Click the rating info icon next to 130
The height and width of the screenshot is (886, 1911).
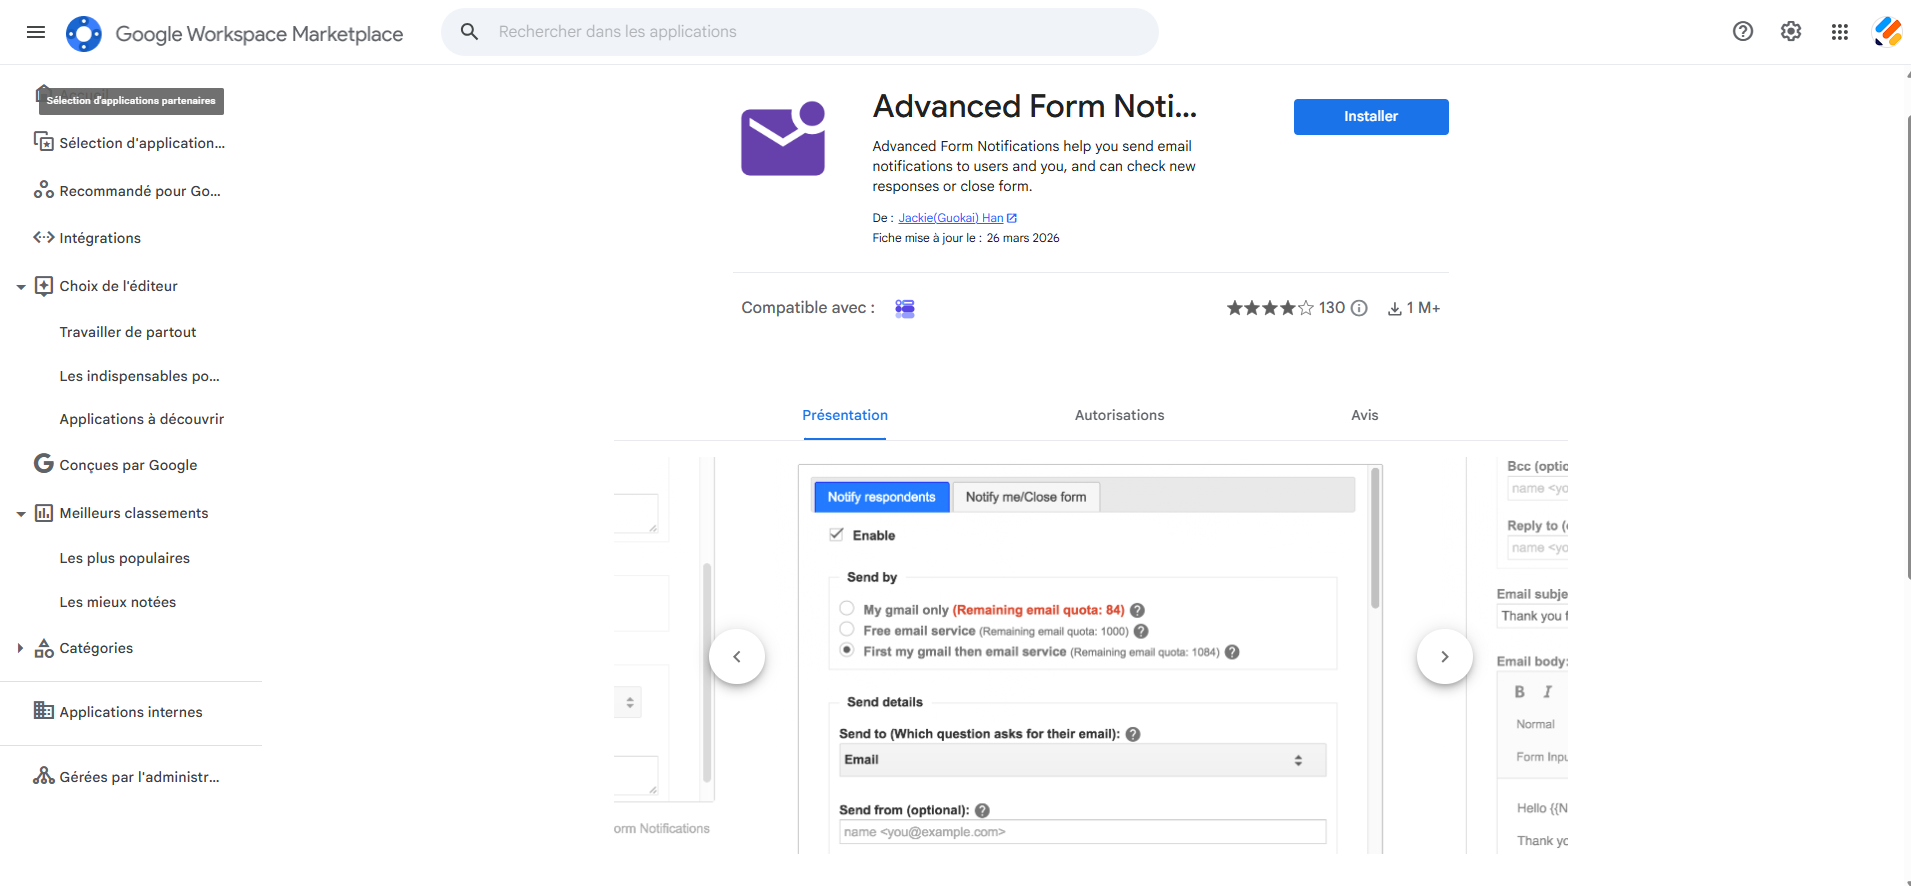coord(1359,308)
